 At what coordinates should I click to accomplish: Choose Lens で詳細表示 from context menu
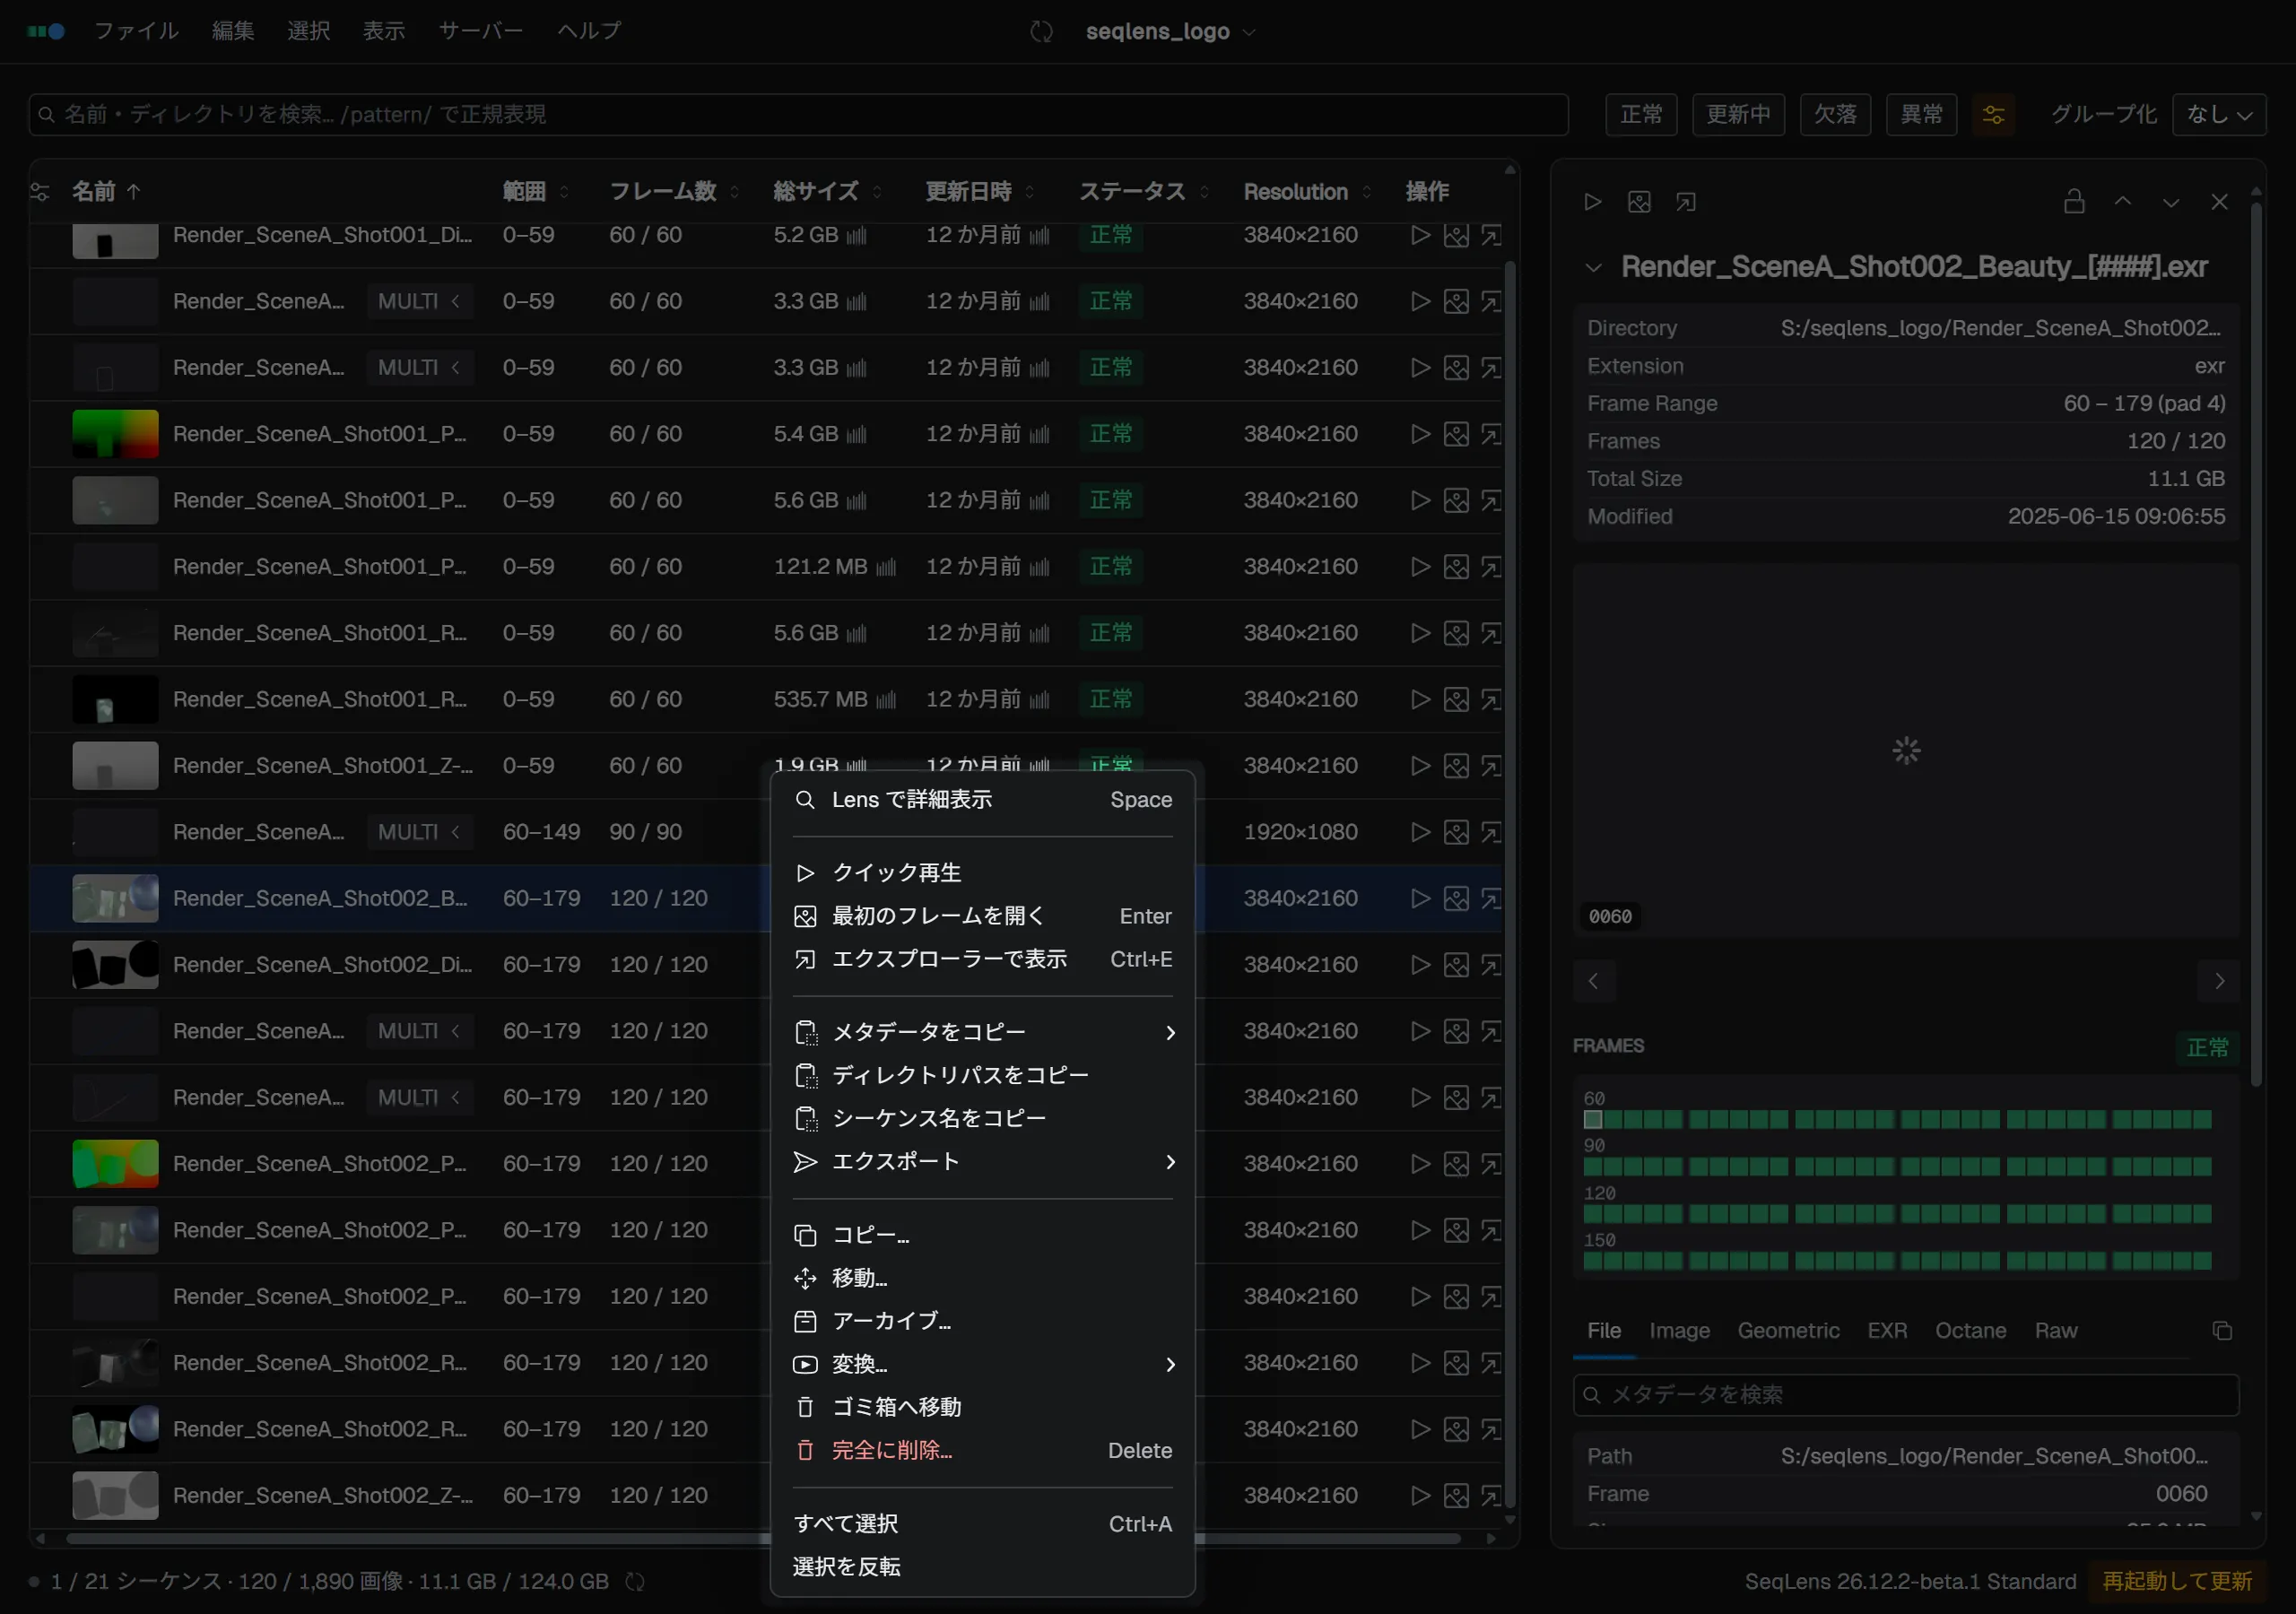click(982, 800)
